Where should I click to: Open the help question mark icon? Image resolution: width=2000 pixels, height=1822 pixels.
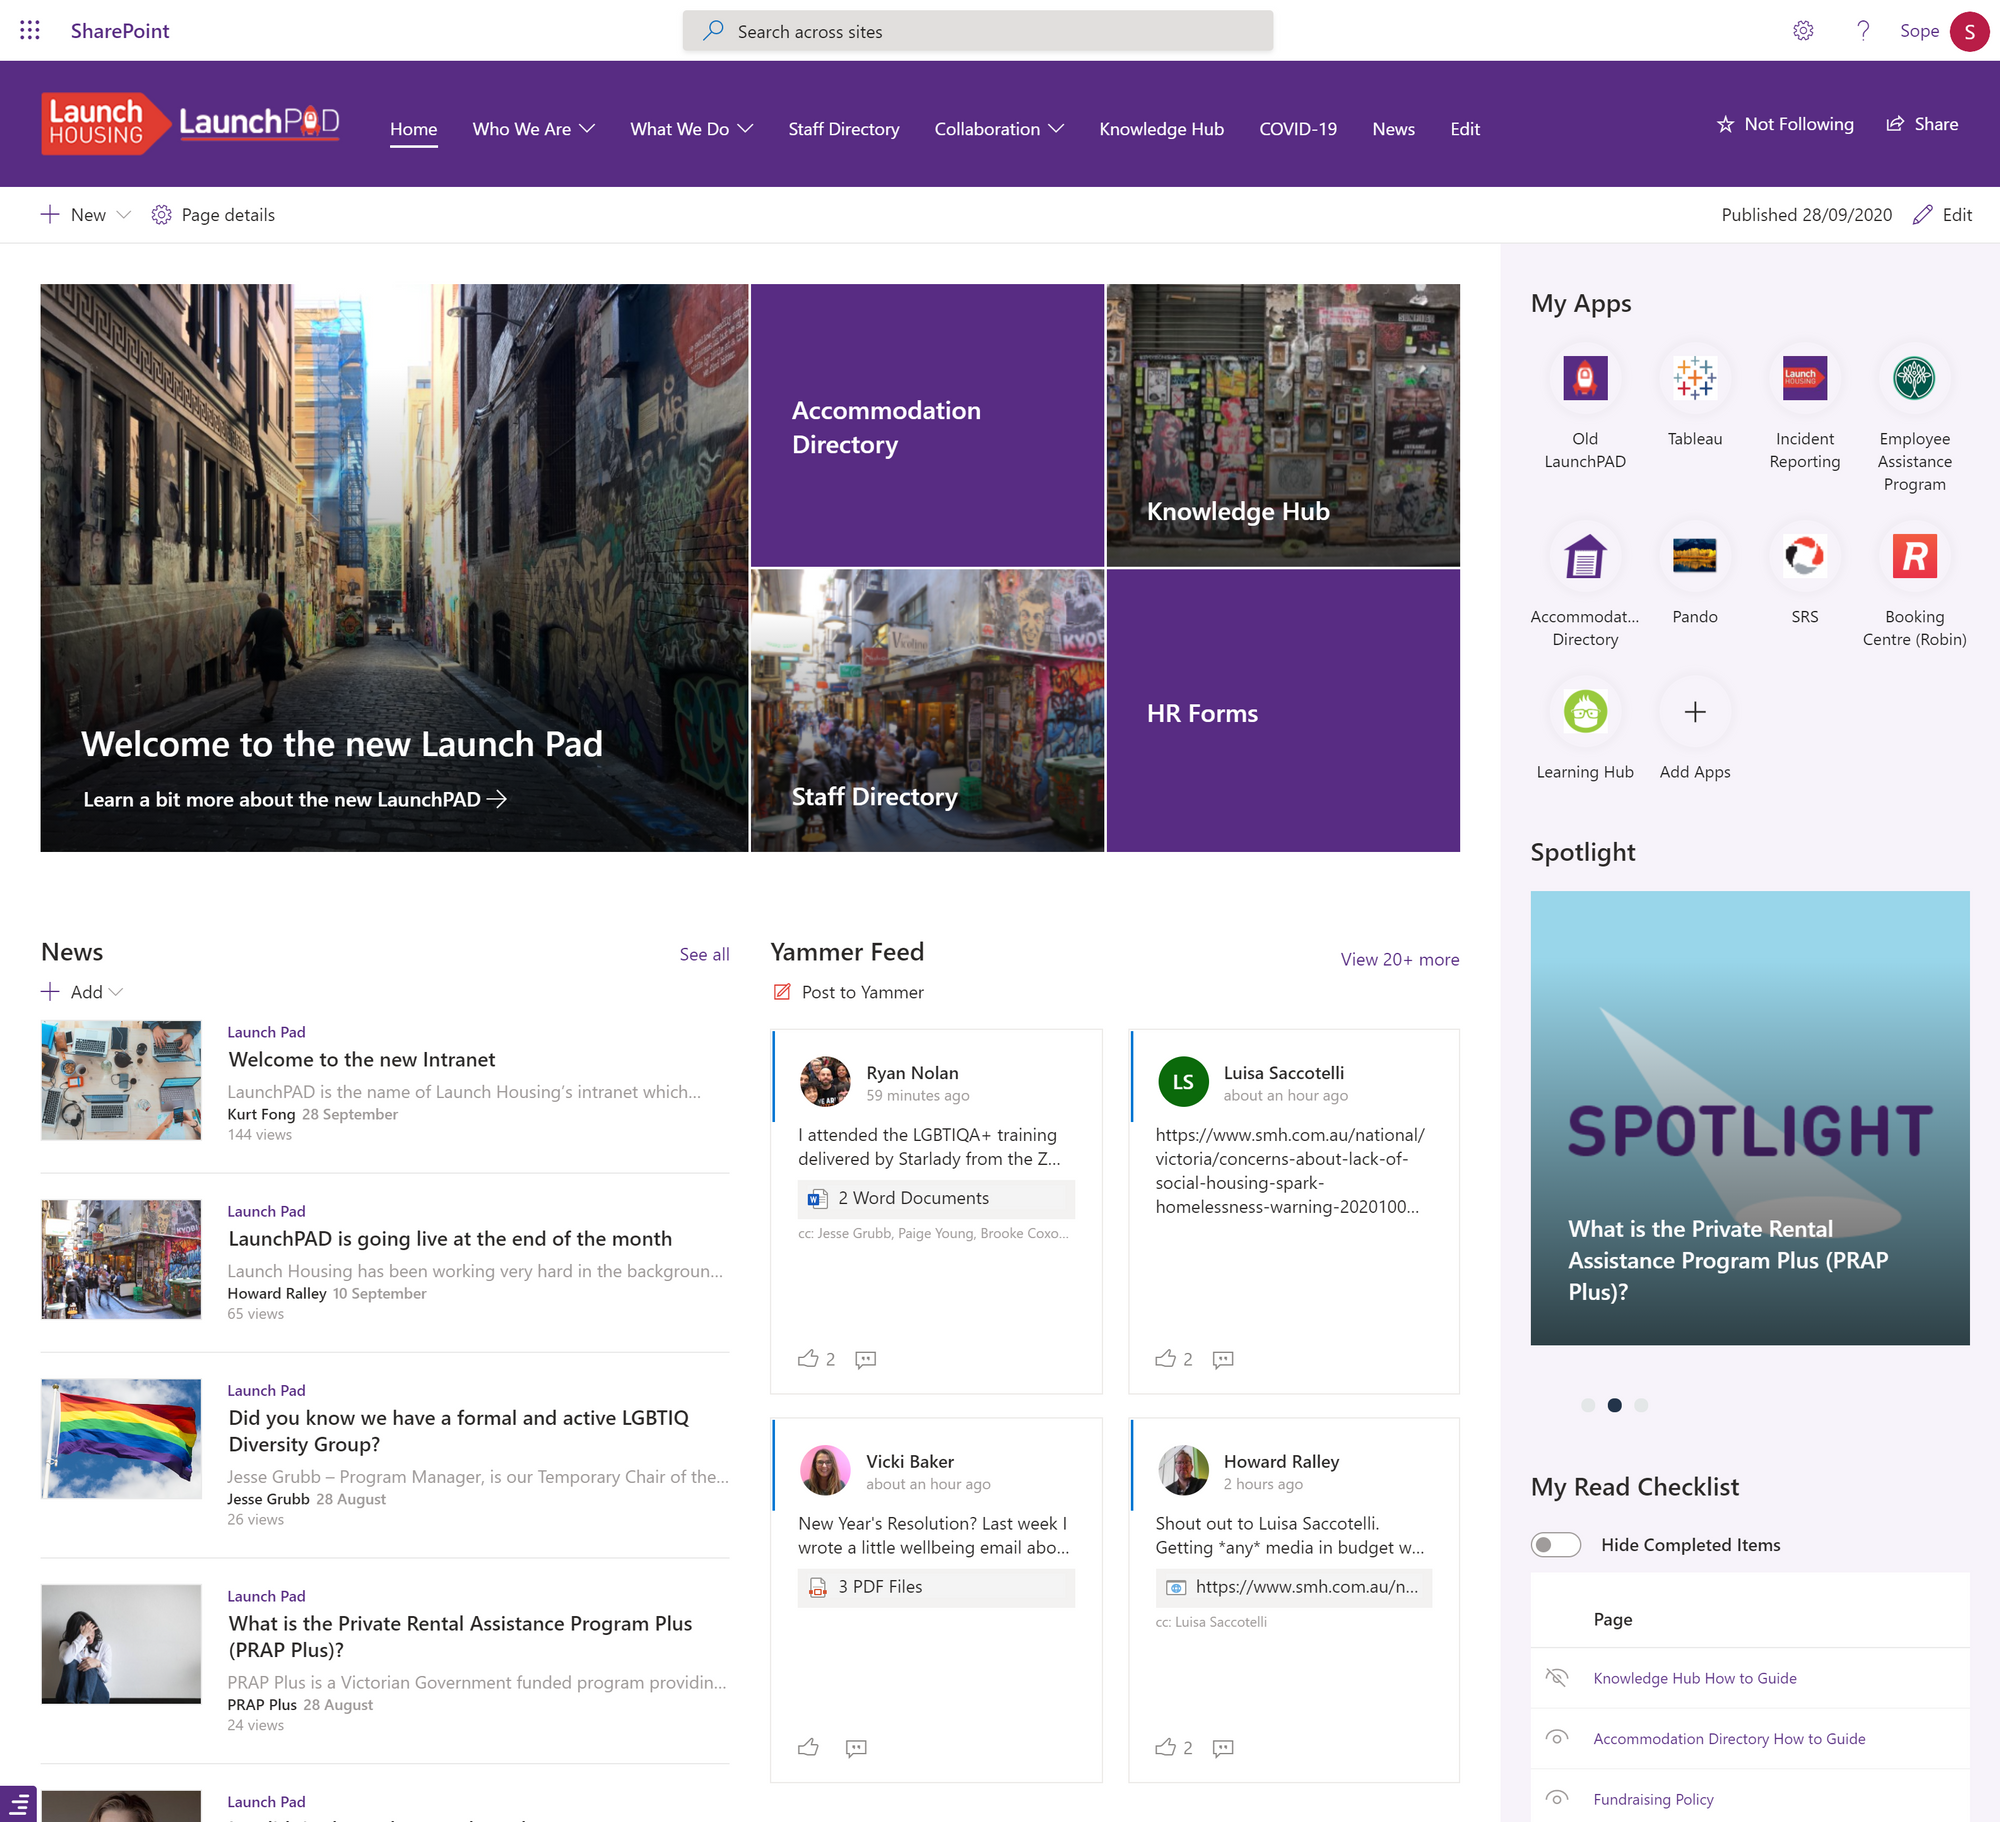1862,31
